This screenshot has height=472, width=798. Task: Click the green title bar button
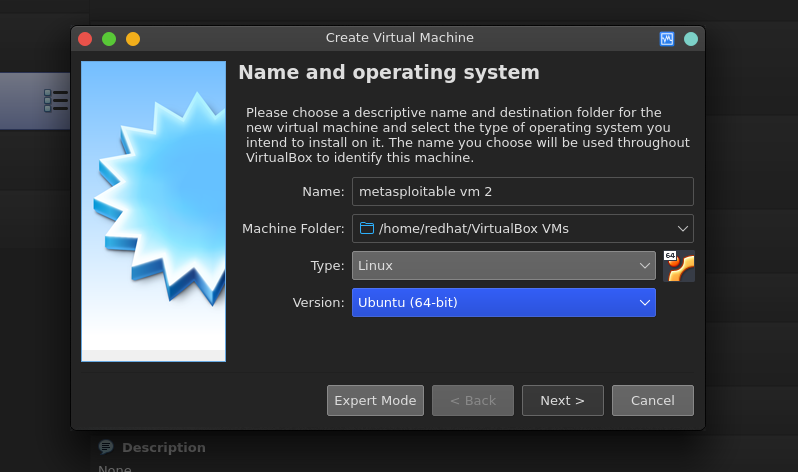(x=109, y=39)
